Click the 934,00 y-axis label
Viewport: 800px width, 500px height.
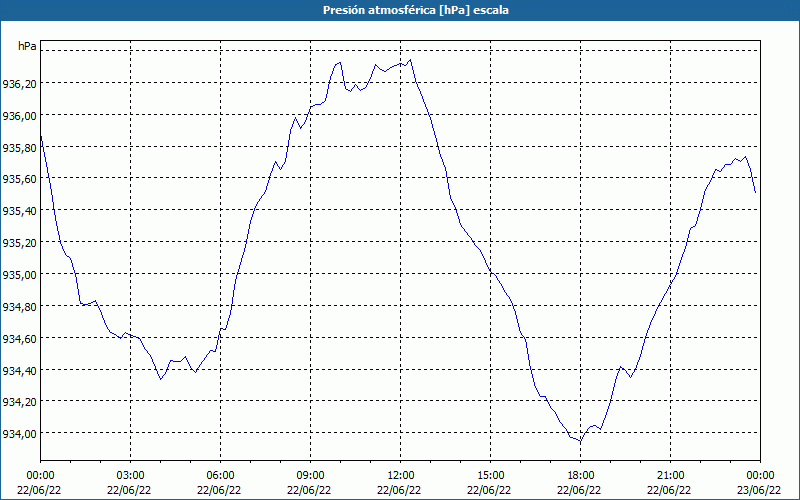(20, 434)
